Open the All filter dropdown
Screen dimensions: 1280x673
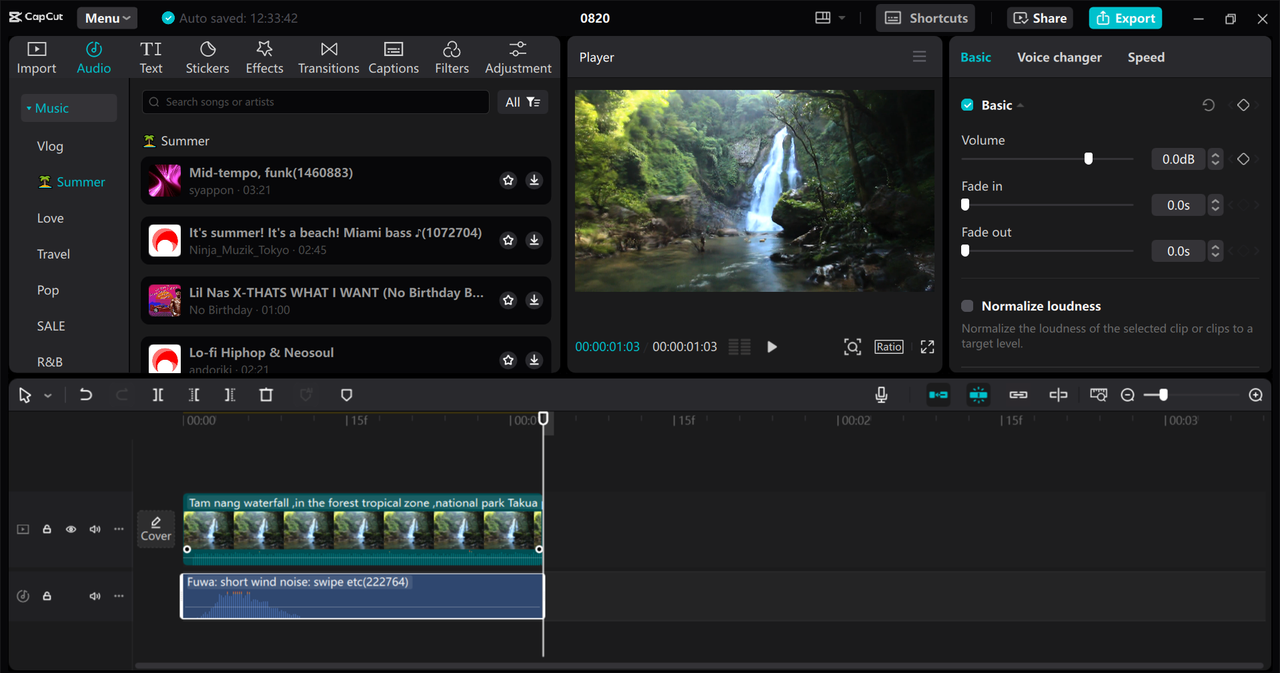point(522,102)
